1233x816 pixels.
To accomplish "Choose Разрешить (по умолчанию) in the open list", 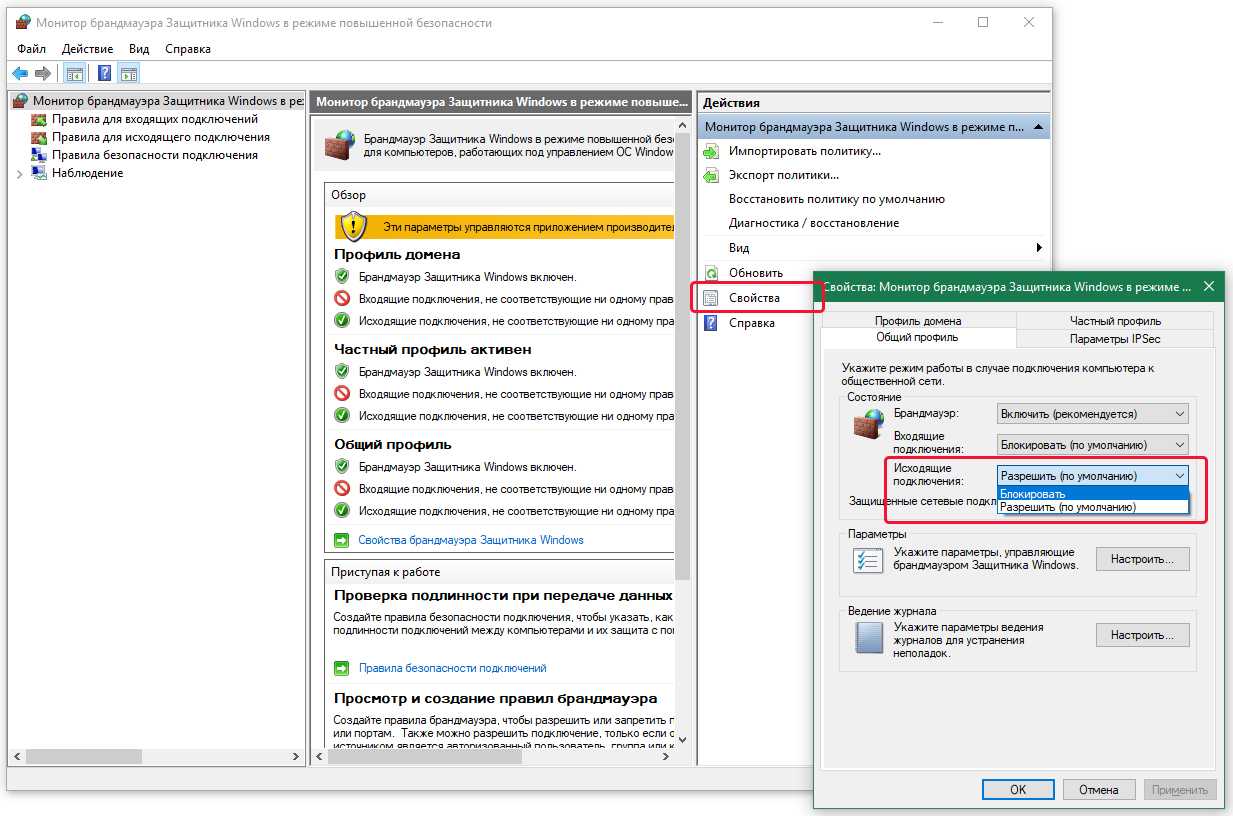I will coord(1093,507).
